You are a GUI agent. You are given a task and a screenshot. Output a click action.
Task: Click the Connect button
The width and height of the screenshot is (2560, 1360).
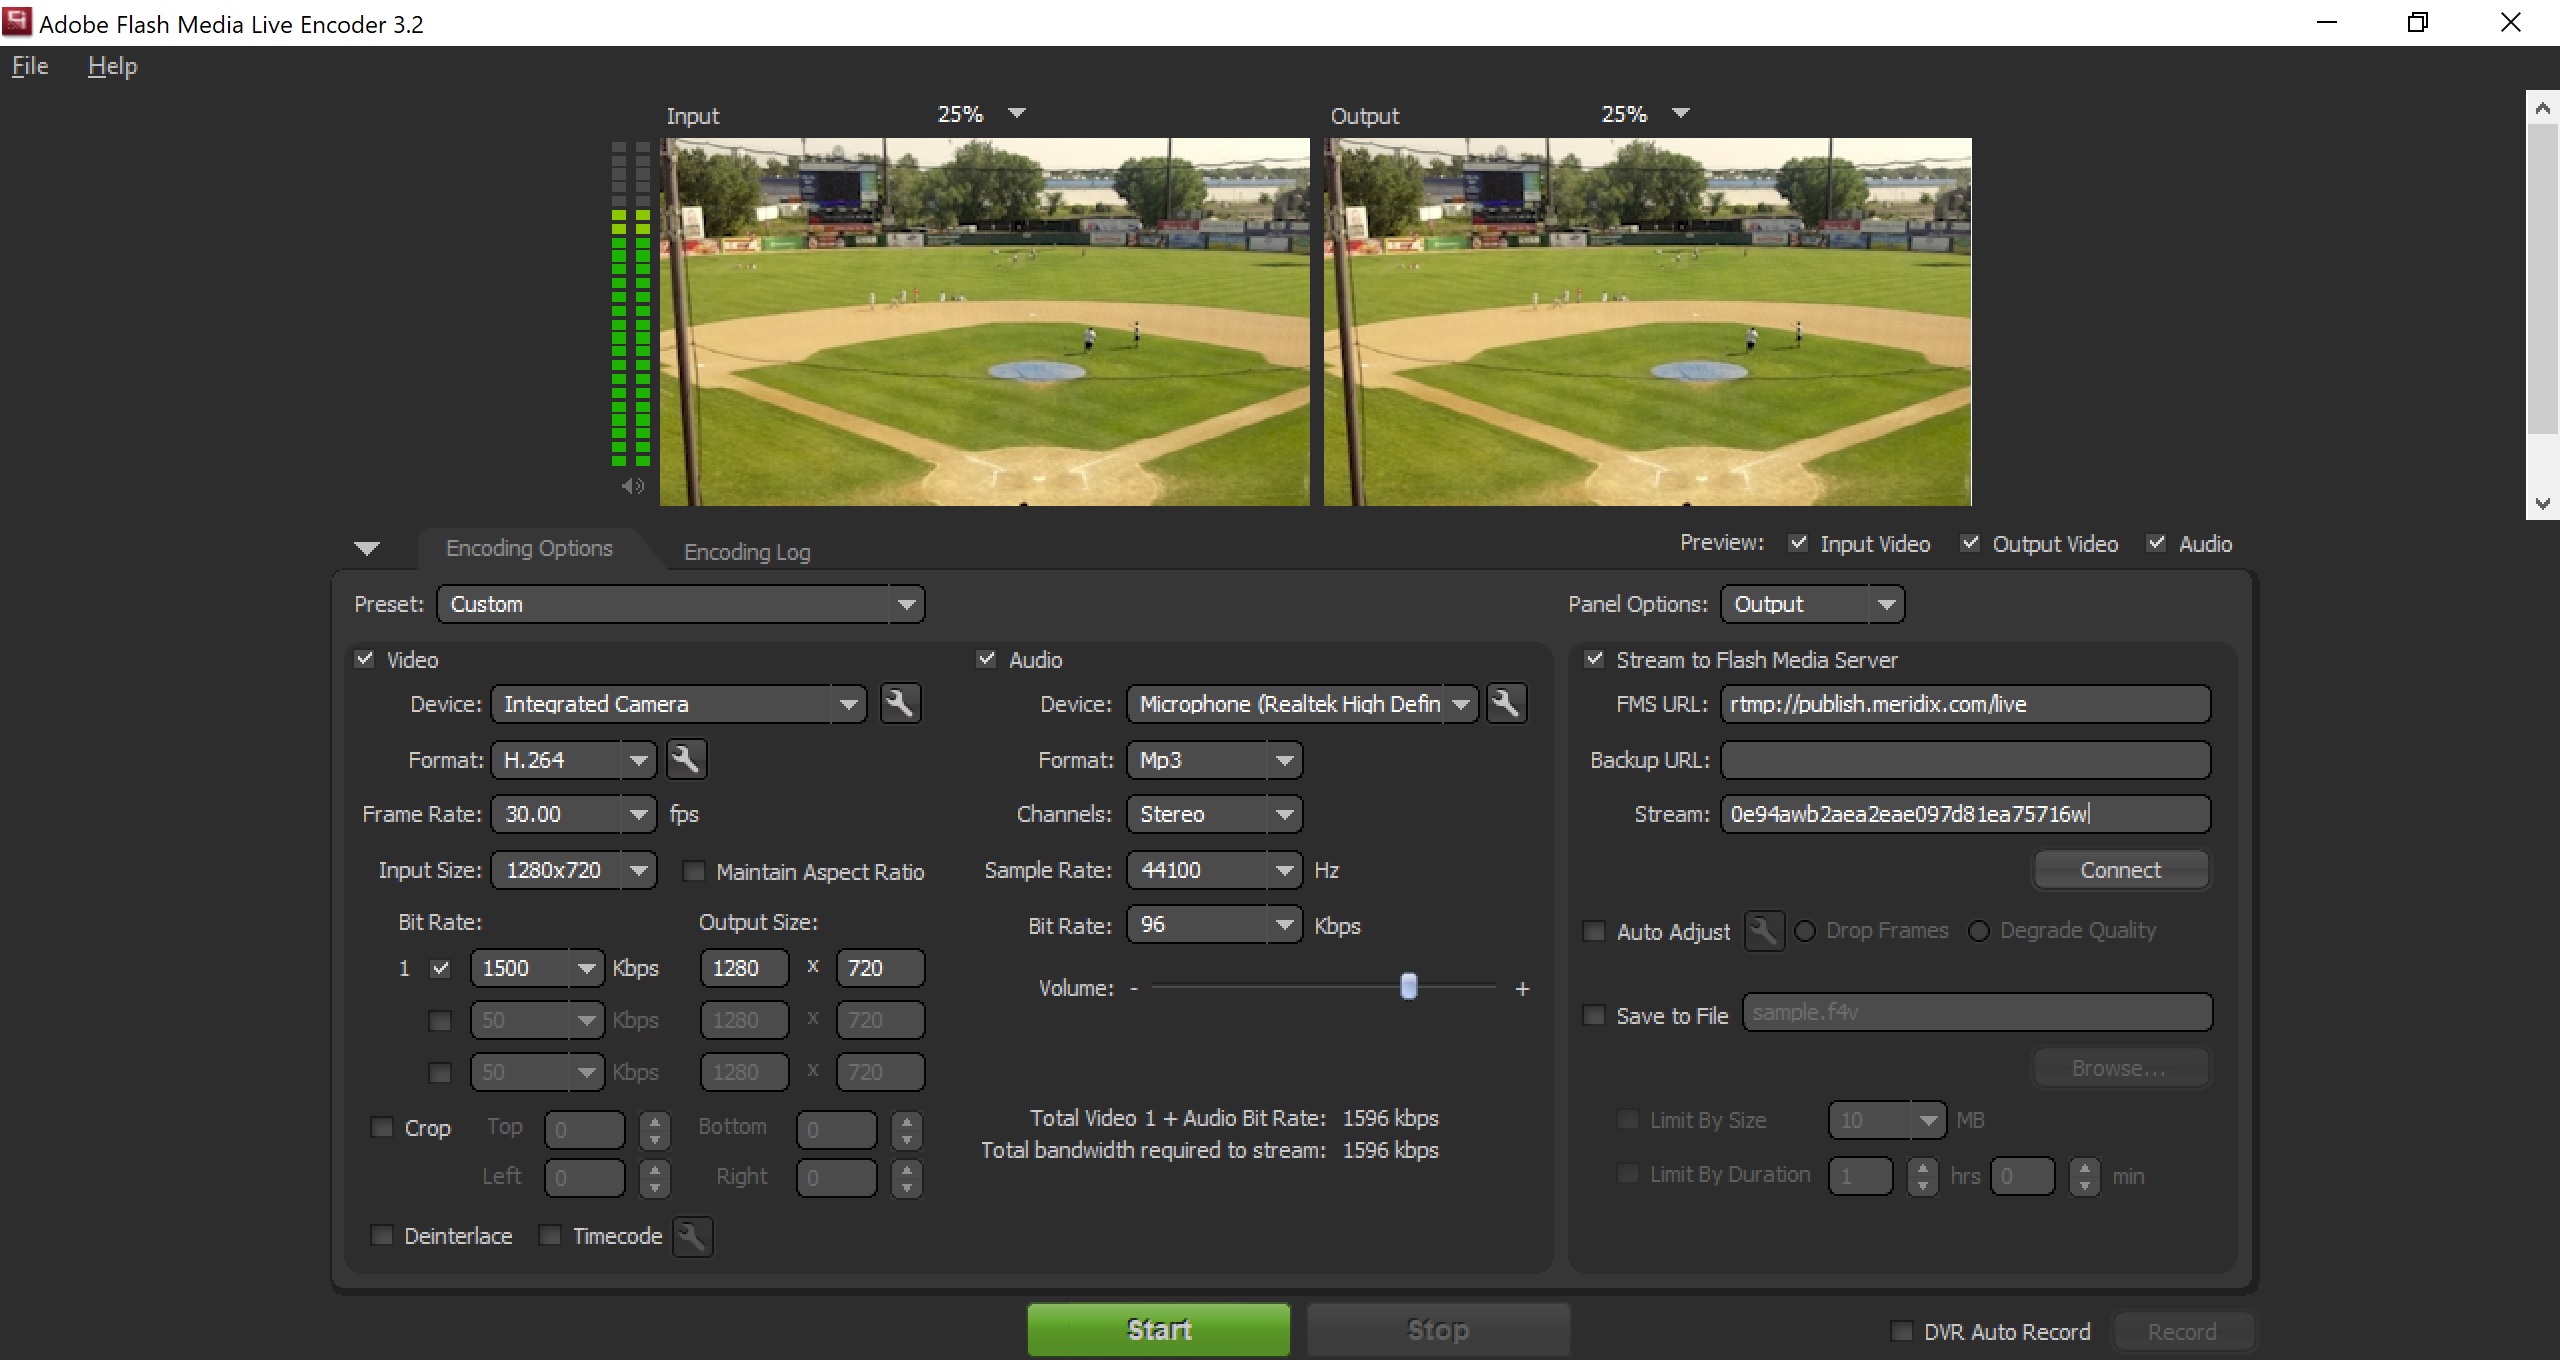coord(2120,870)
